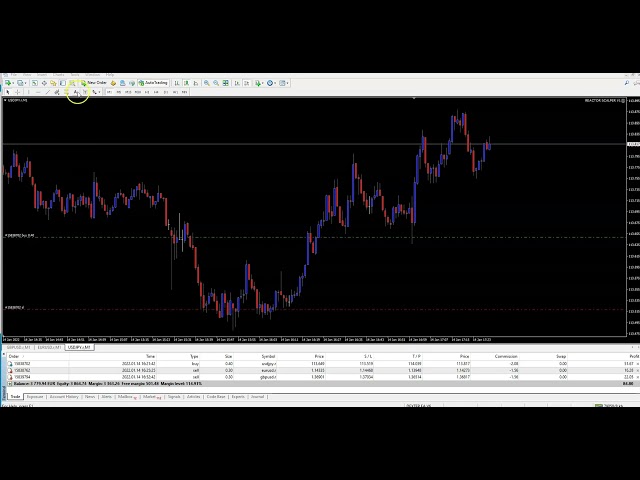Click the zoom out chart icon

point(217,83)
